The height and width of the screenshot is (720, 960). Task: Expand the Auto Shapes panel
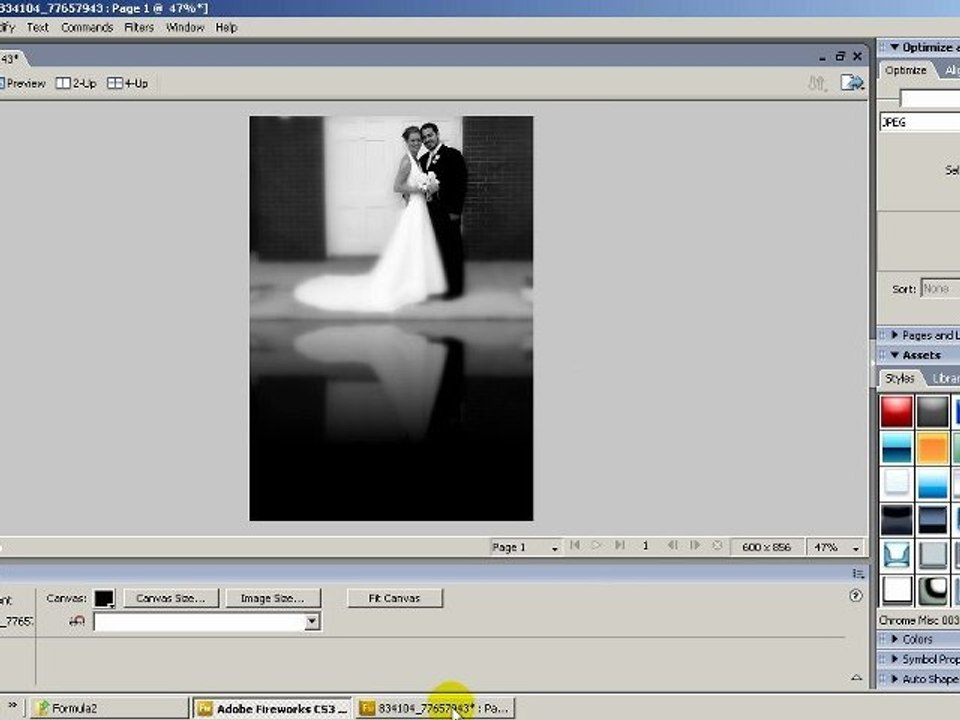(894, 679)
